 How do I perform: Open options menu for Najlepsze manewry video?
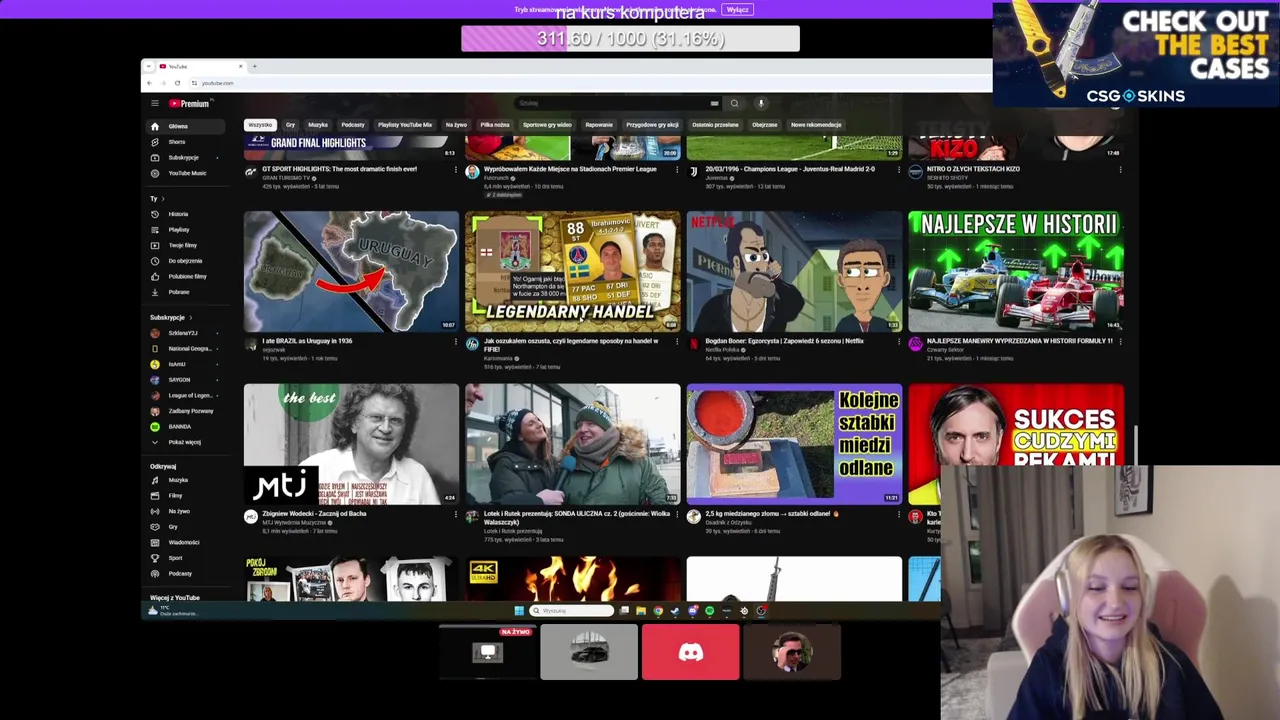point(1120,342)
